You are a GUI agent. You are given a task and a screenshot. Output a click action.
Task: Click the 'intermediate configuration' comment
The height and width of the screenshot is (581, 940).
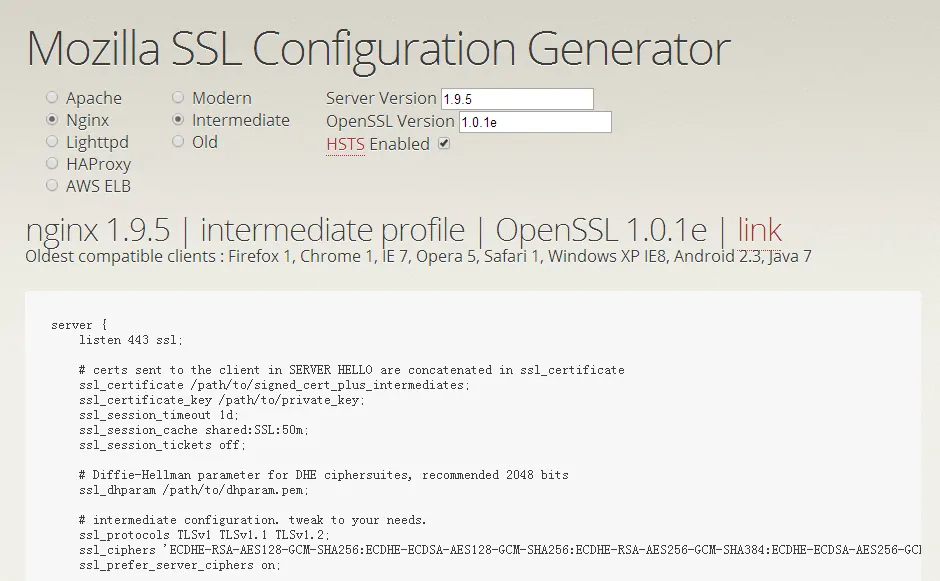point(252,520)
